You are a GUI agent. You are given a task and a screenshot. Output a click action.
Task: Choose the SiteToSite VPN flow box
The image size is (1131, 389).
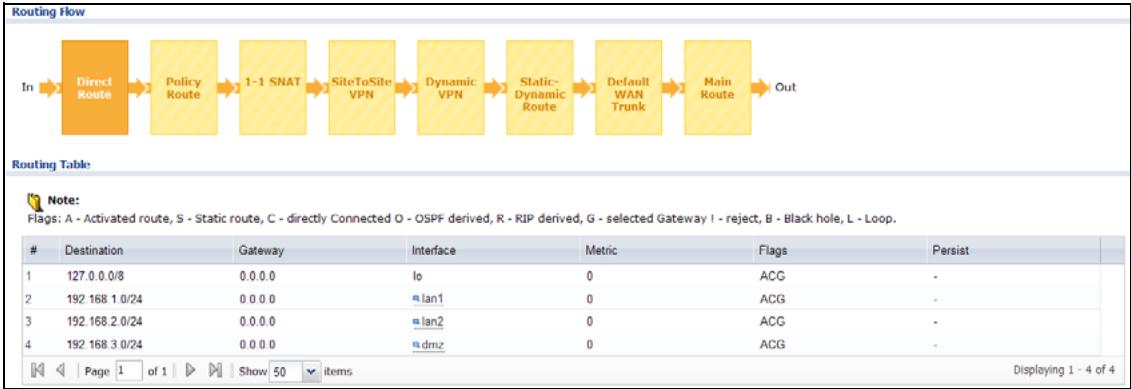point(361,87)
